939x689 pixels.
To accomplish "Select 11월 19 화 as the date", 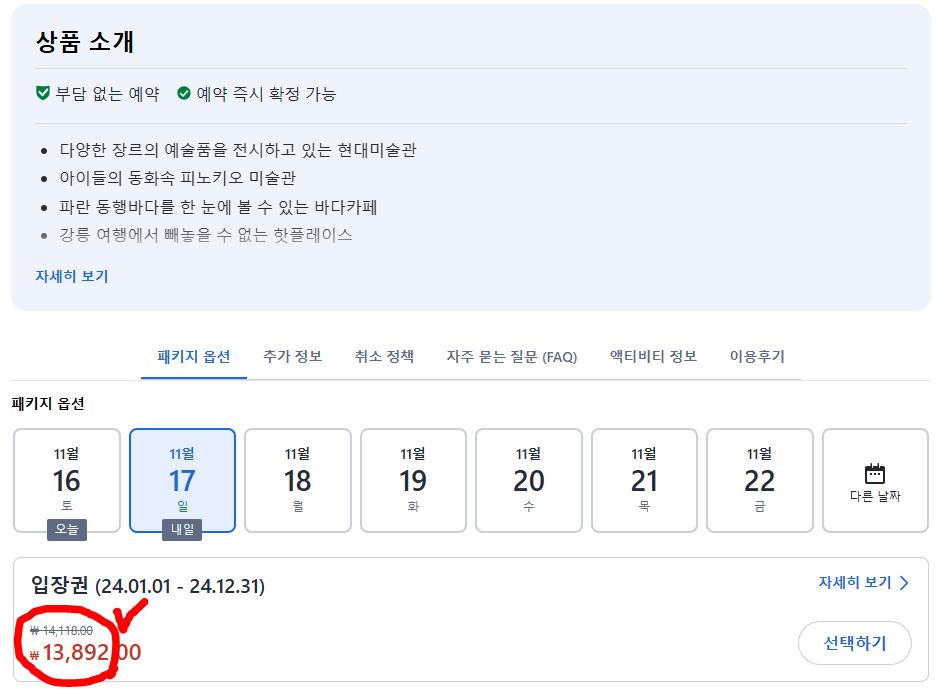I will 413,480.
